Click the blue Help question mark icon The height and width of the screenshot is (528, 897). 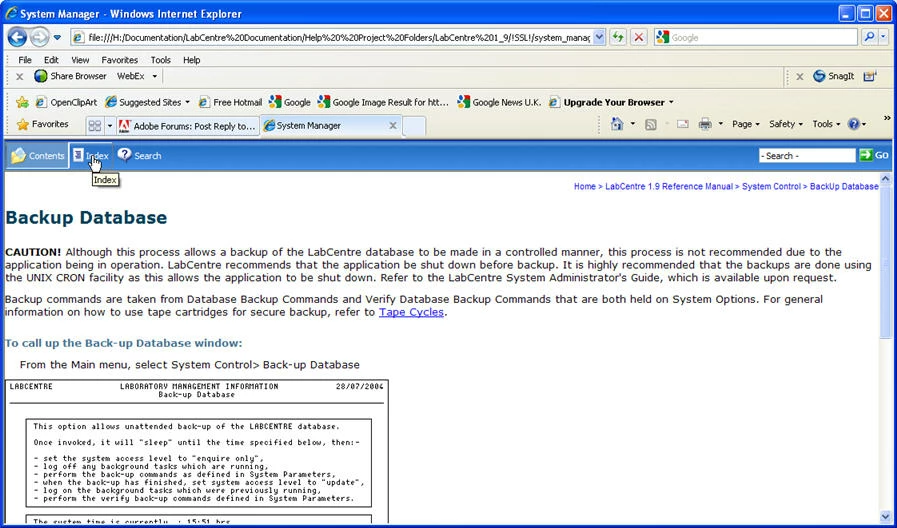(854, 124)
